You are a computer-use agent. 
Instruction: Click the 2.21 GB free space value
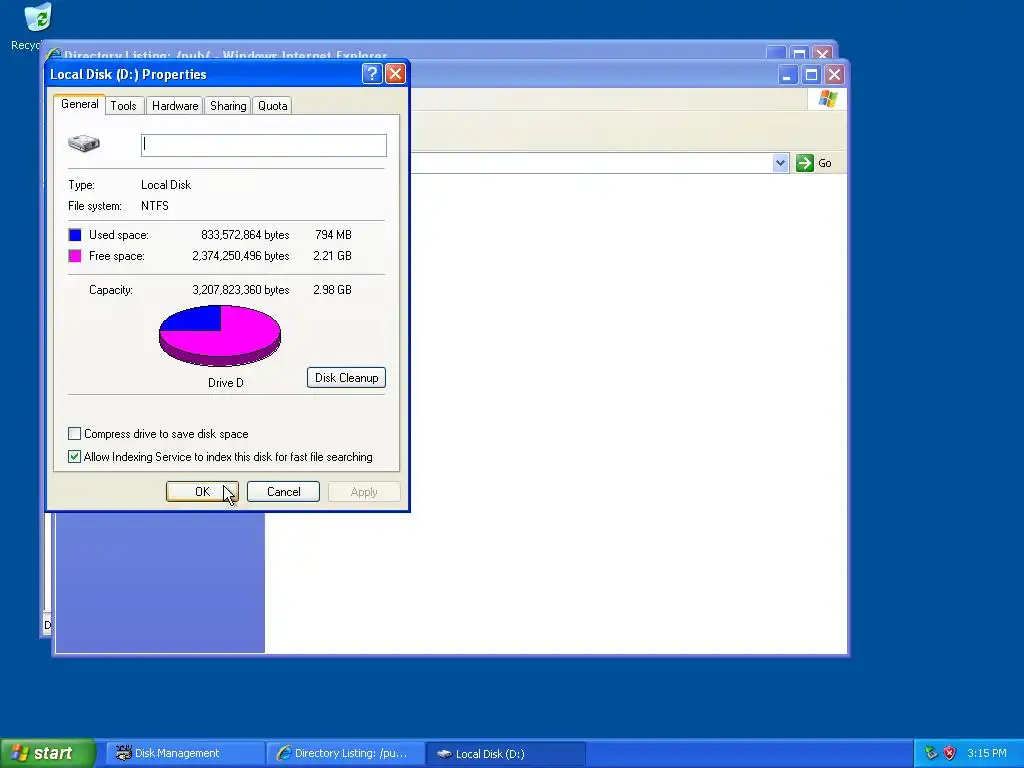click(332, 256)
